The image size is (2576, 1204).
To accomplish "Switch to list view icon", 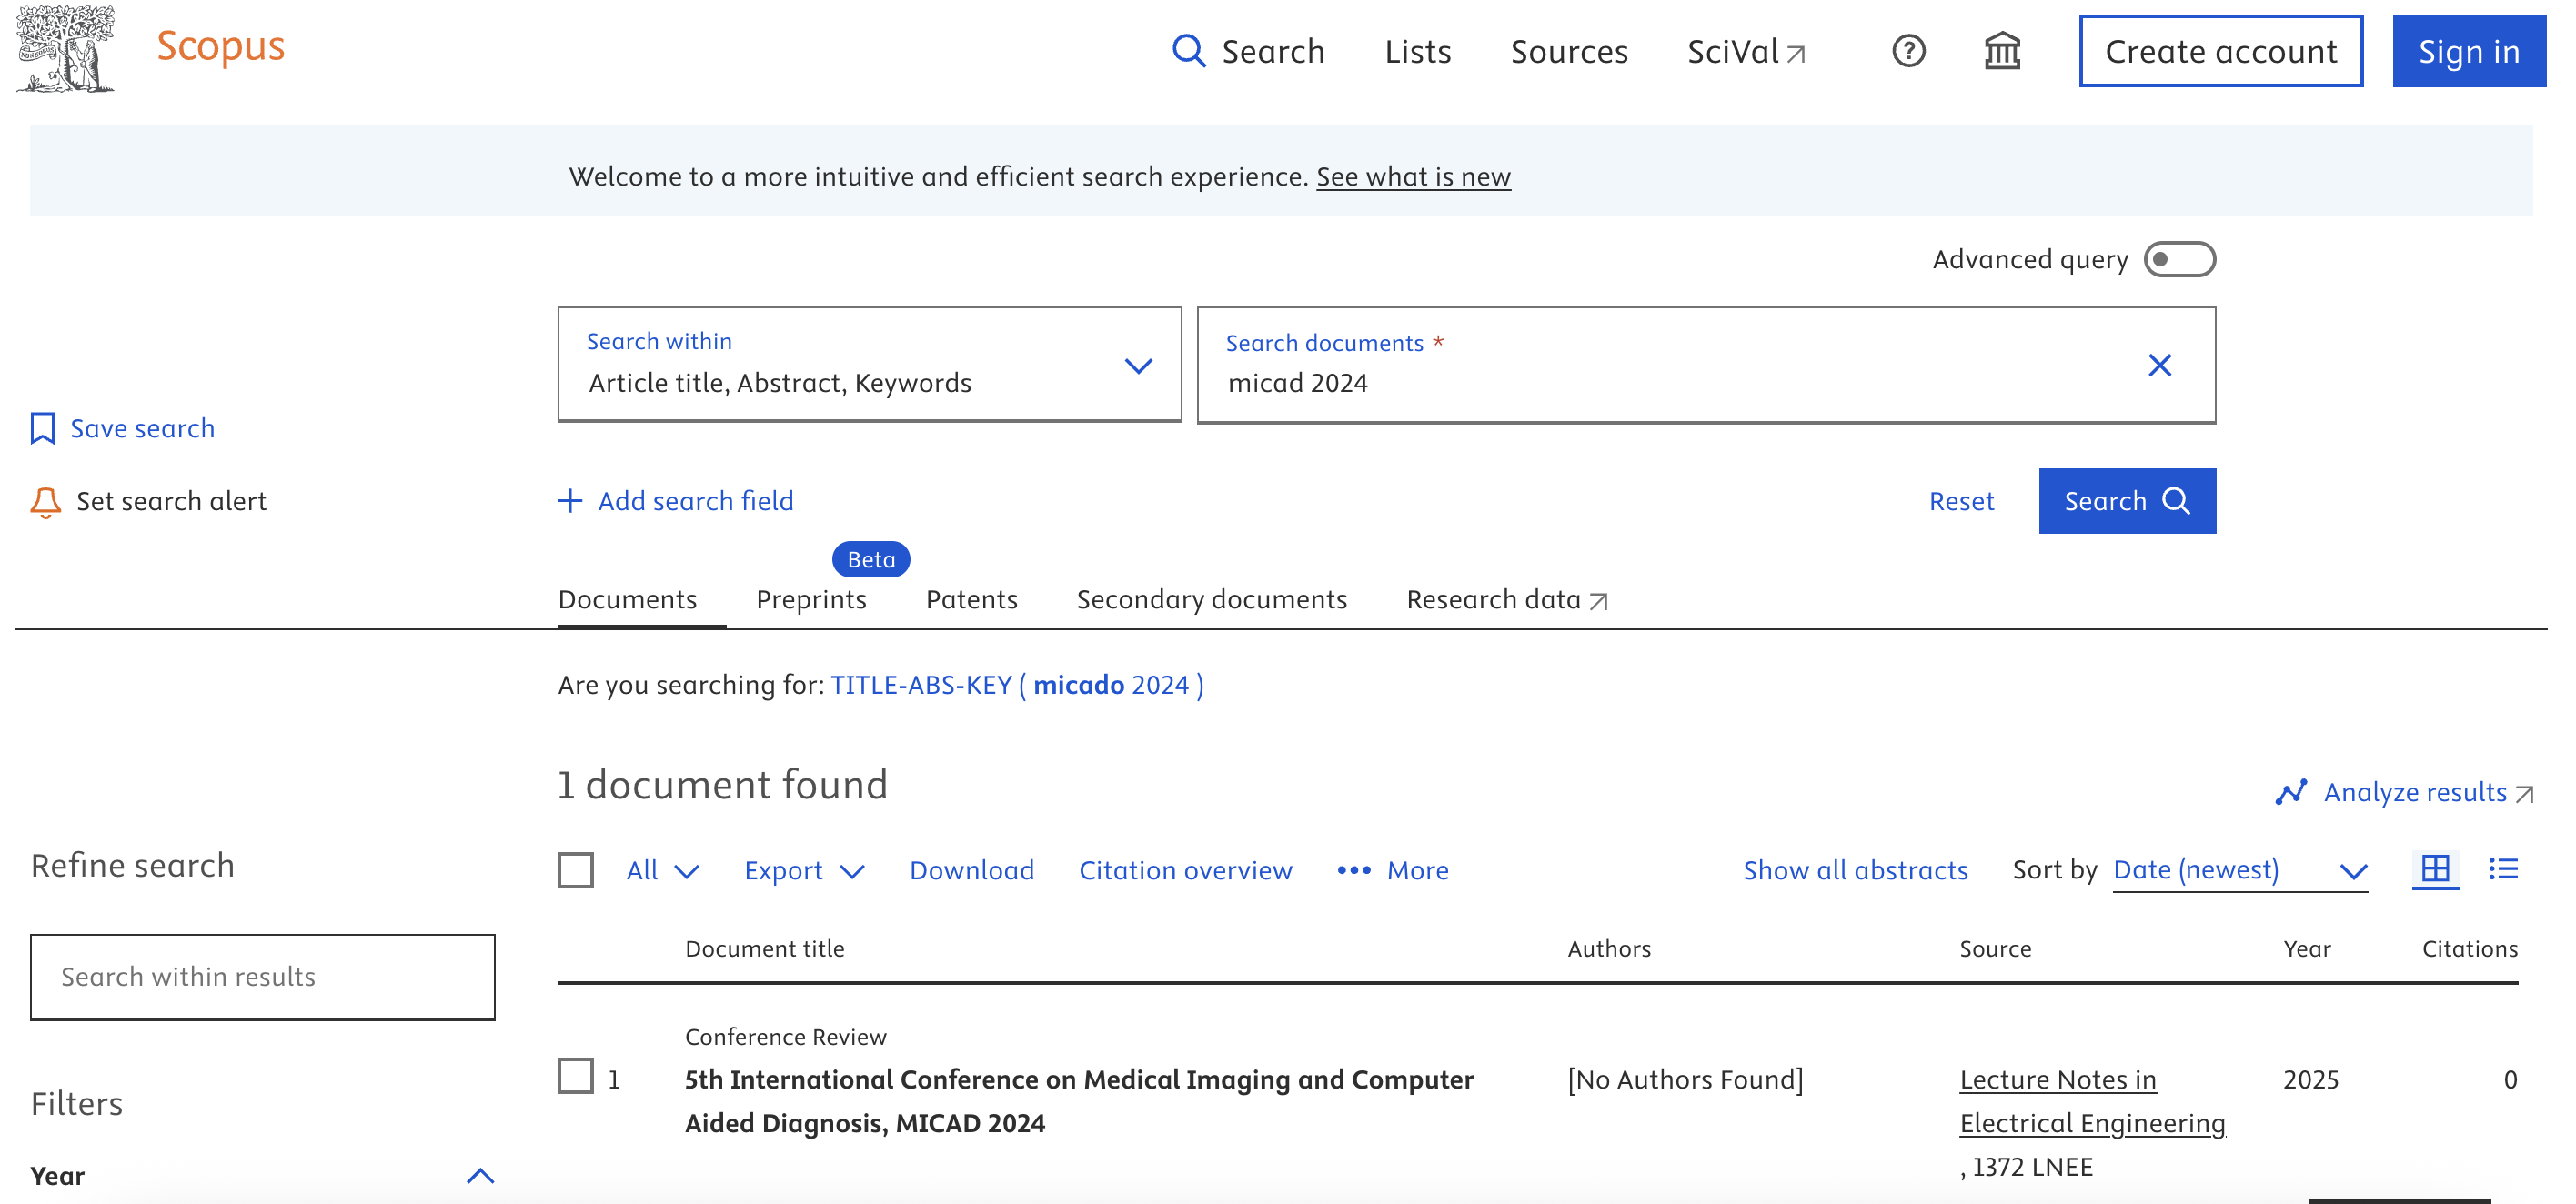I will tap(2503, 868).
